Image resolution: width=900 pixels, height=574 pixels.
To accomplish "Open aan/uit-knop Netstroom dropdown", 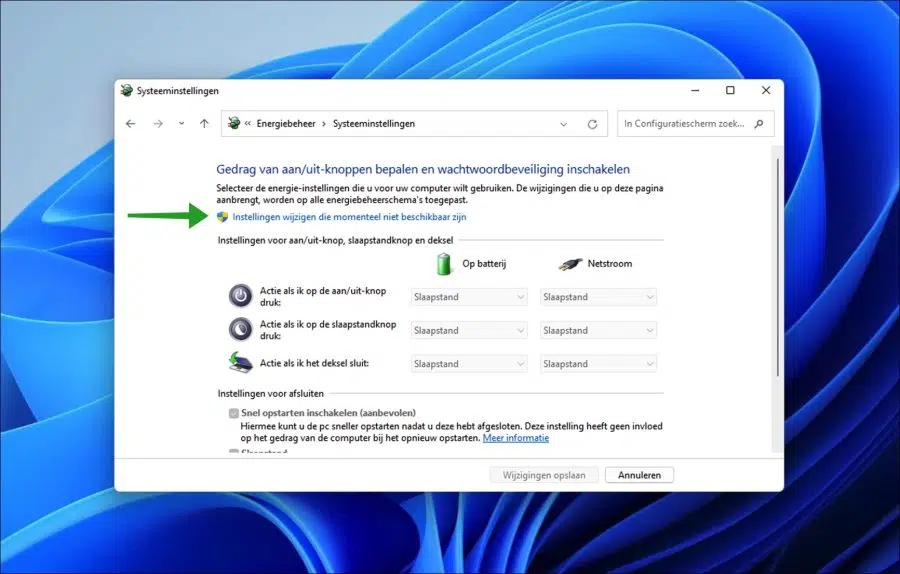I will click(x=598, y=297).
